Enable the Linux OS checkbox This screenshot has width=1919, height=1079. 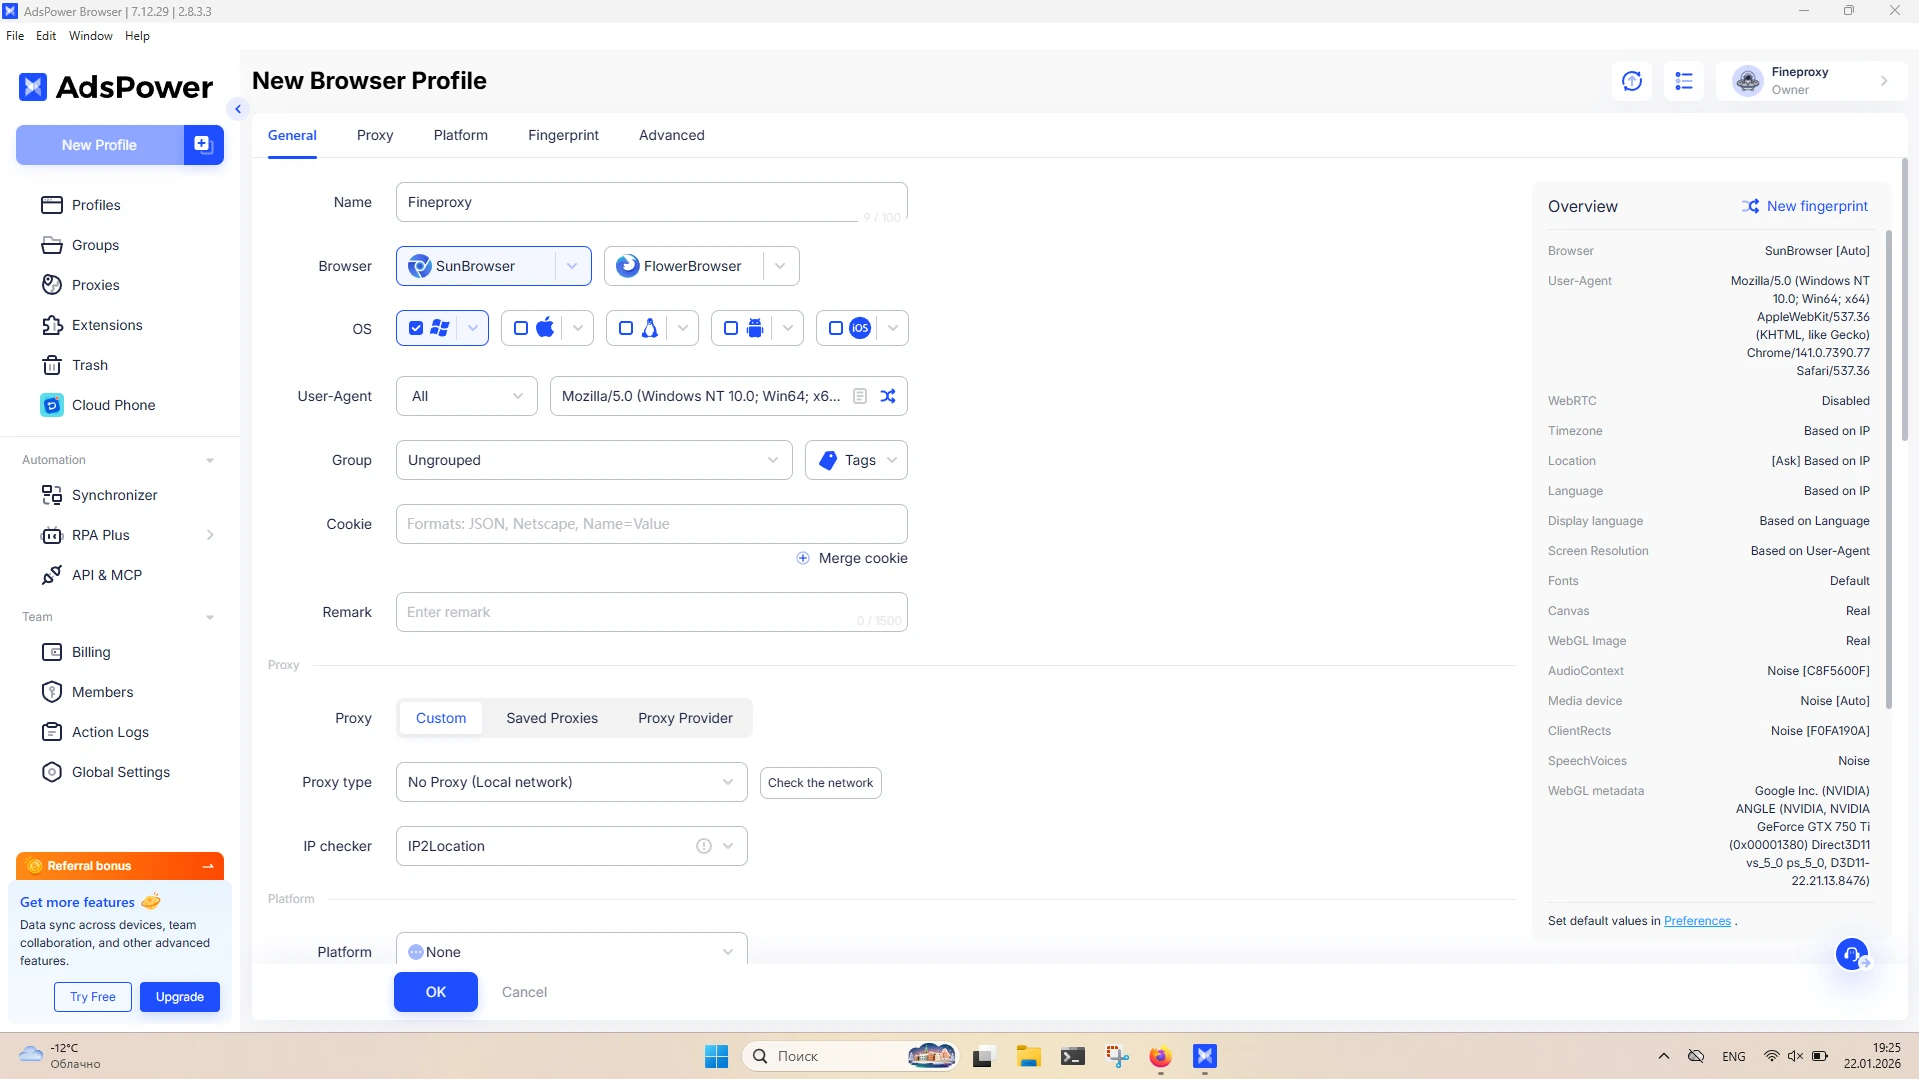[626, 328]
